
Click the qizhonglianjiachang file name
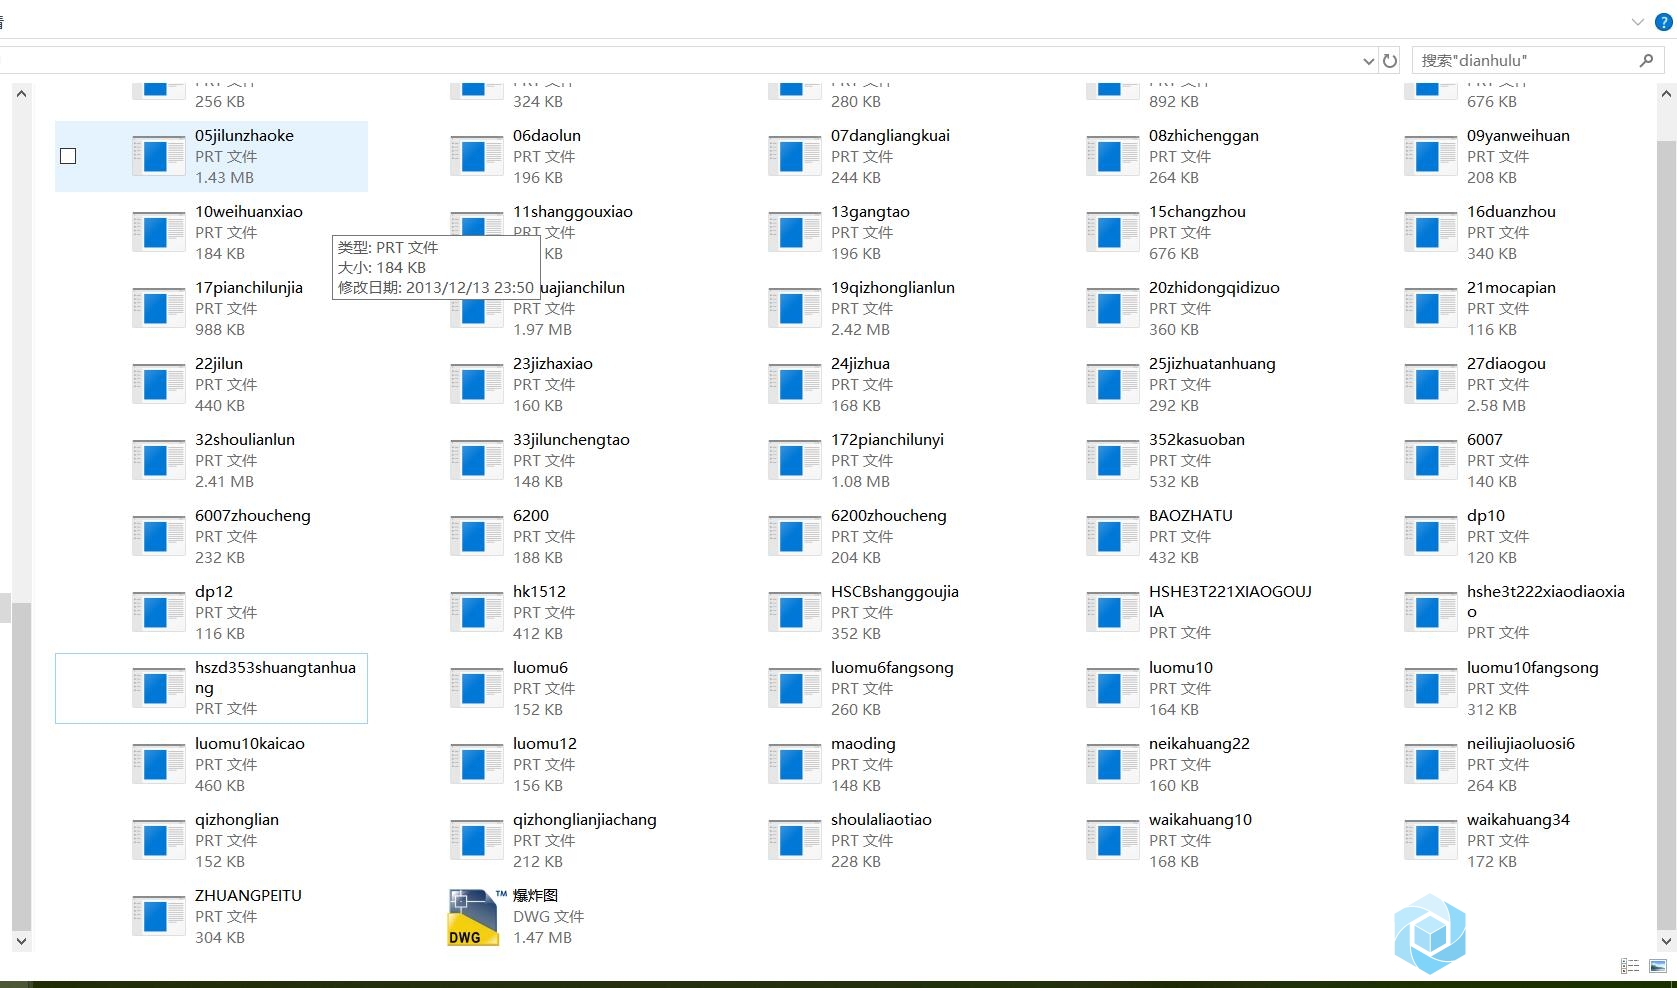[x=585, y=820]
